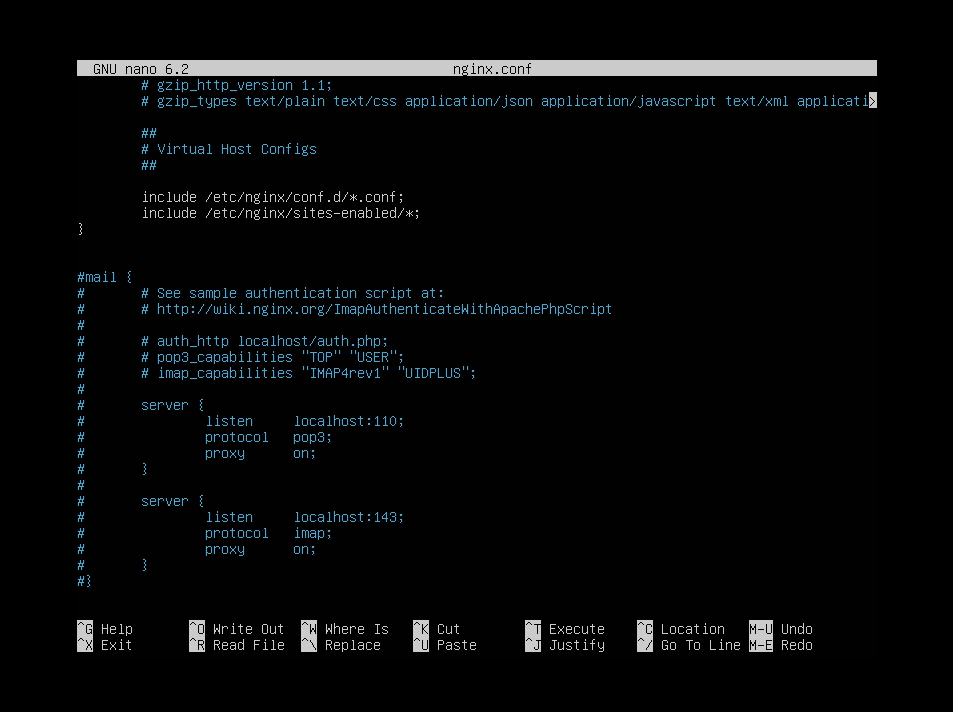This screenshot has width=953, height=712.
Task: Click the M-U Undo shortcut
Action: [781, 629]
